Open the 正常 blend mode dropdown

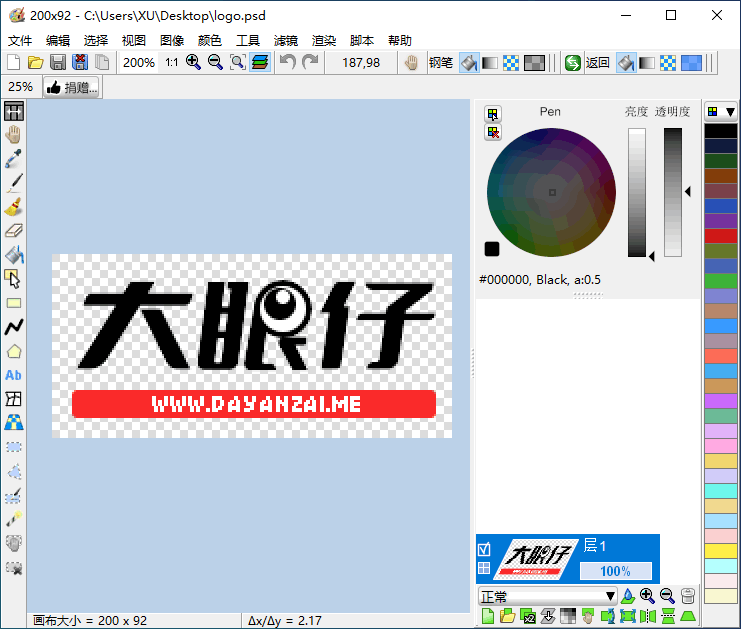547,596
